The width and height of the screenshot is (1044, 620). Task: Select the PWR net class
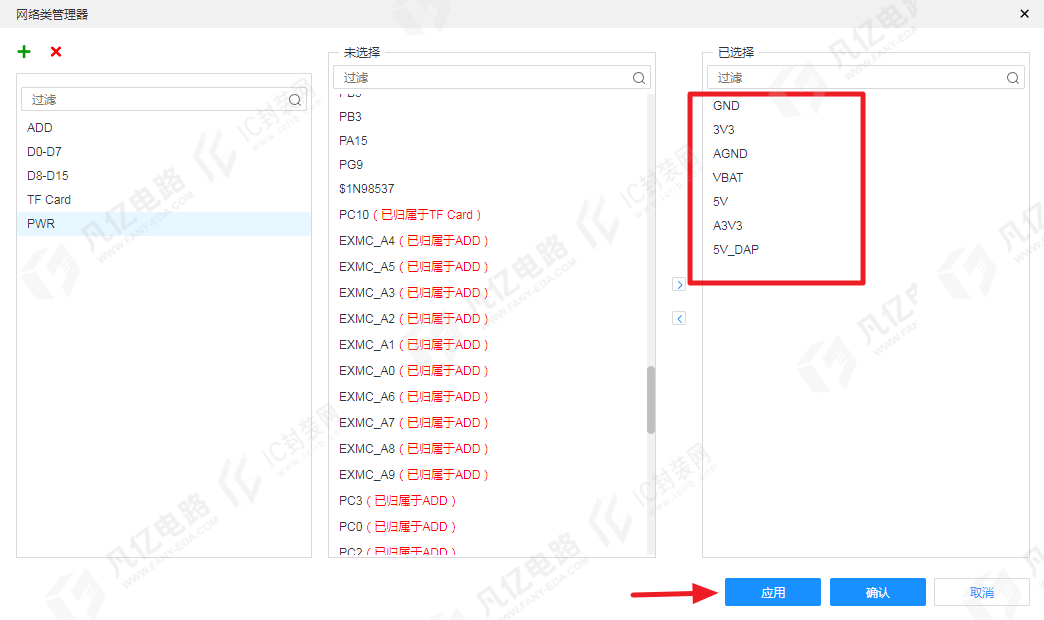[x=164, y=224]
